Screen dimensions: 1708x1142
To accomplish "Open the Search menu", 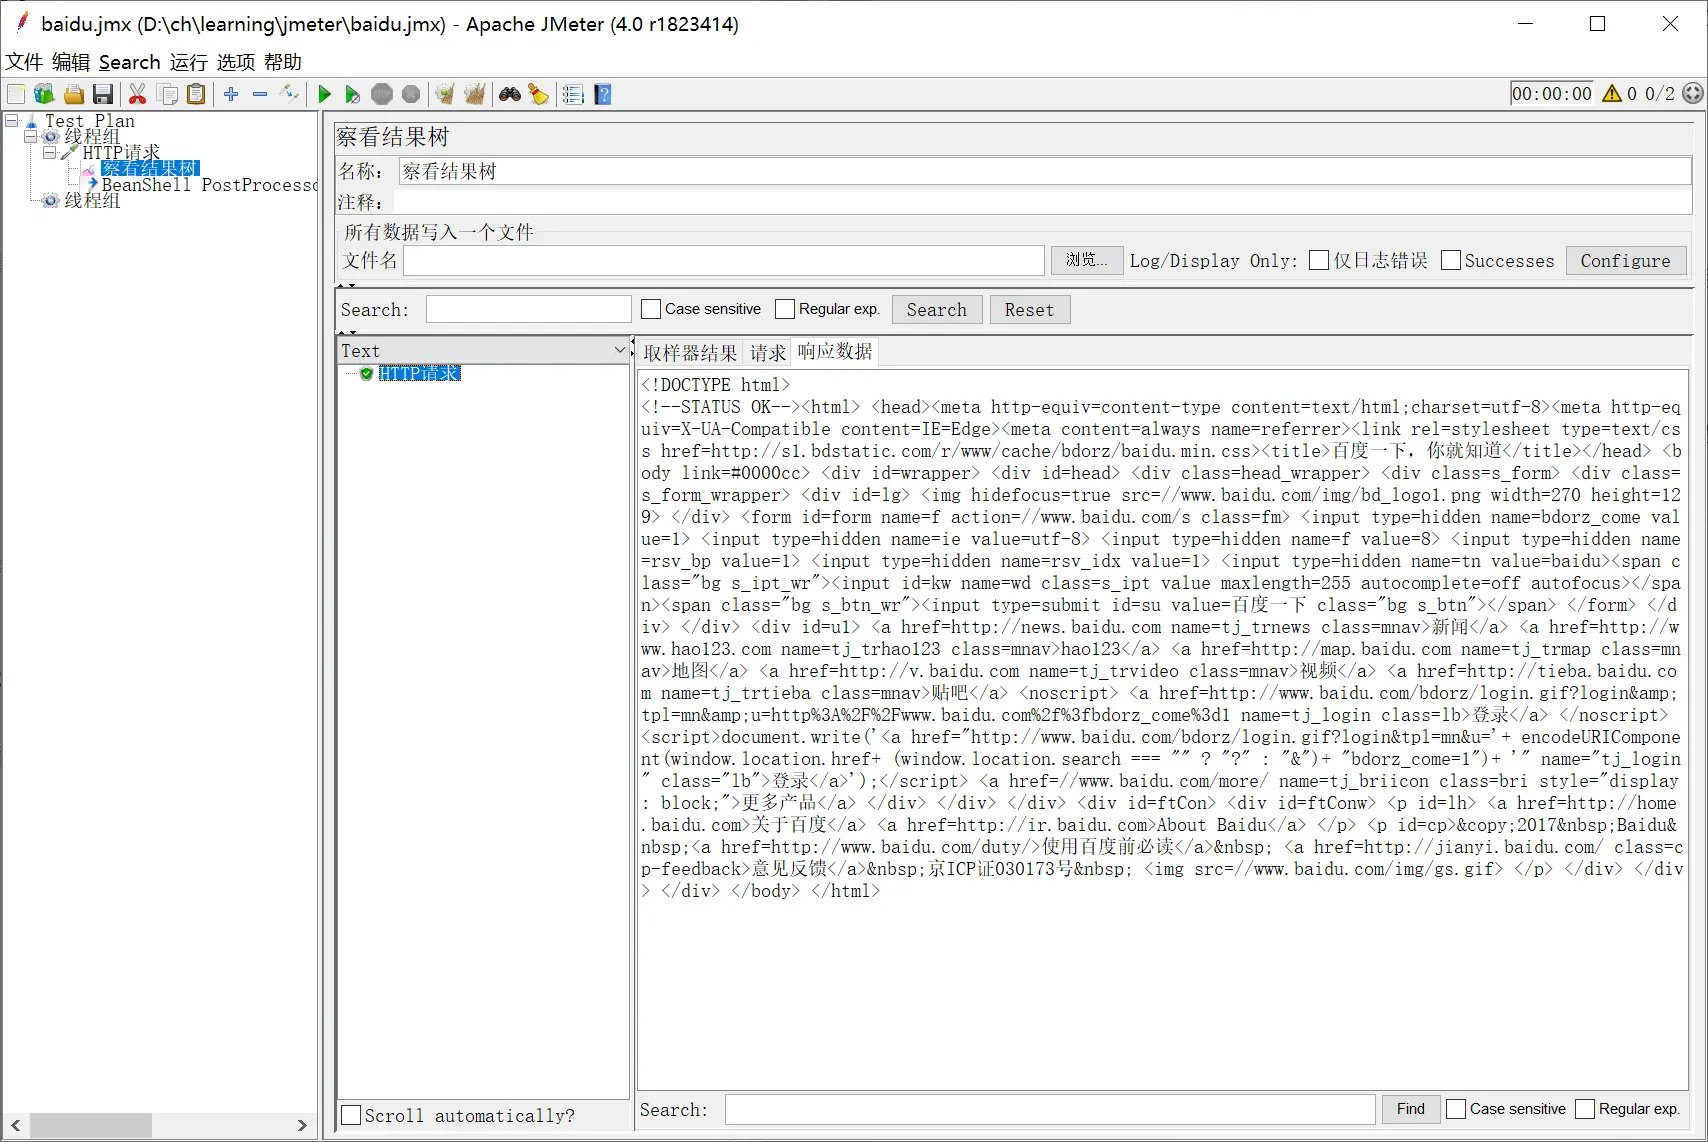I will 129,62.
